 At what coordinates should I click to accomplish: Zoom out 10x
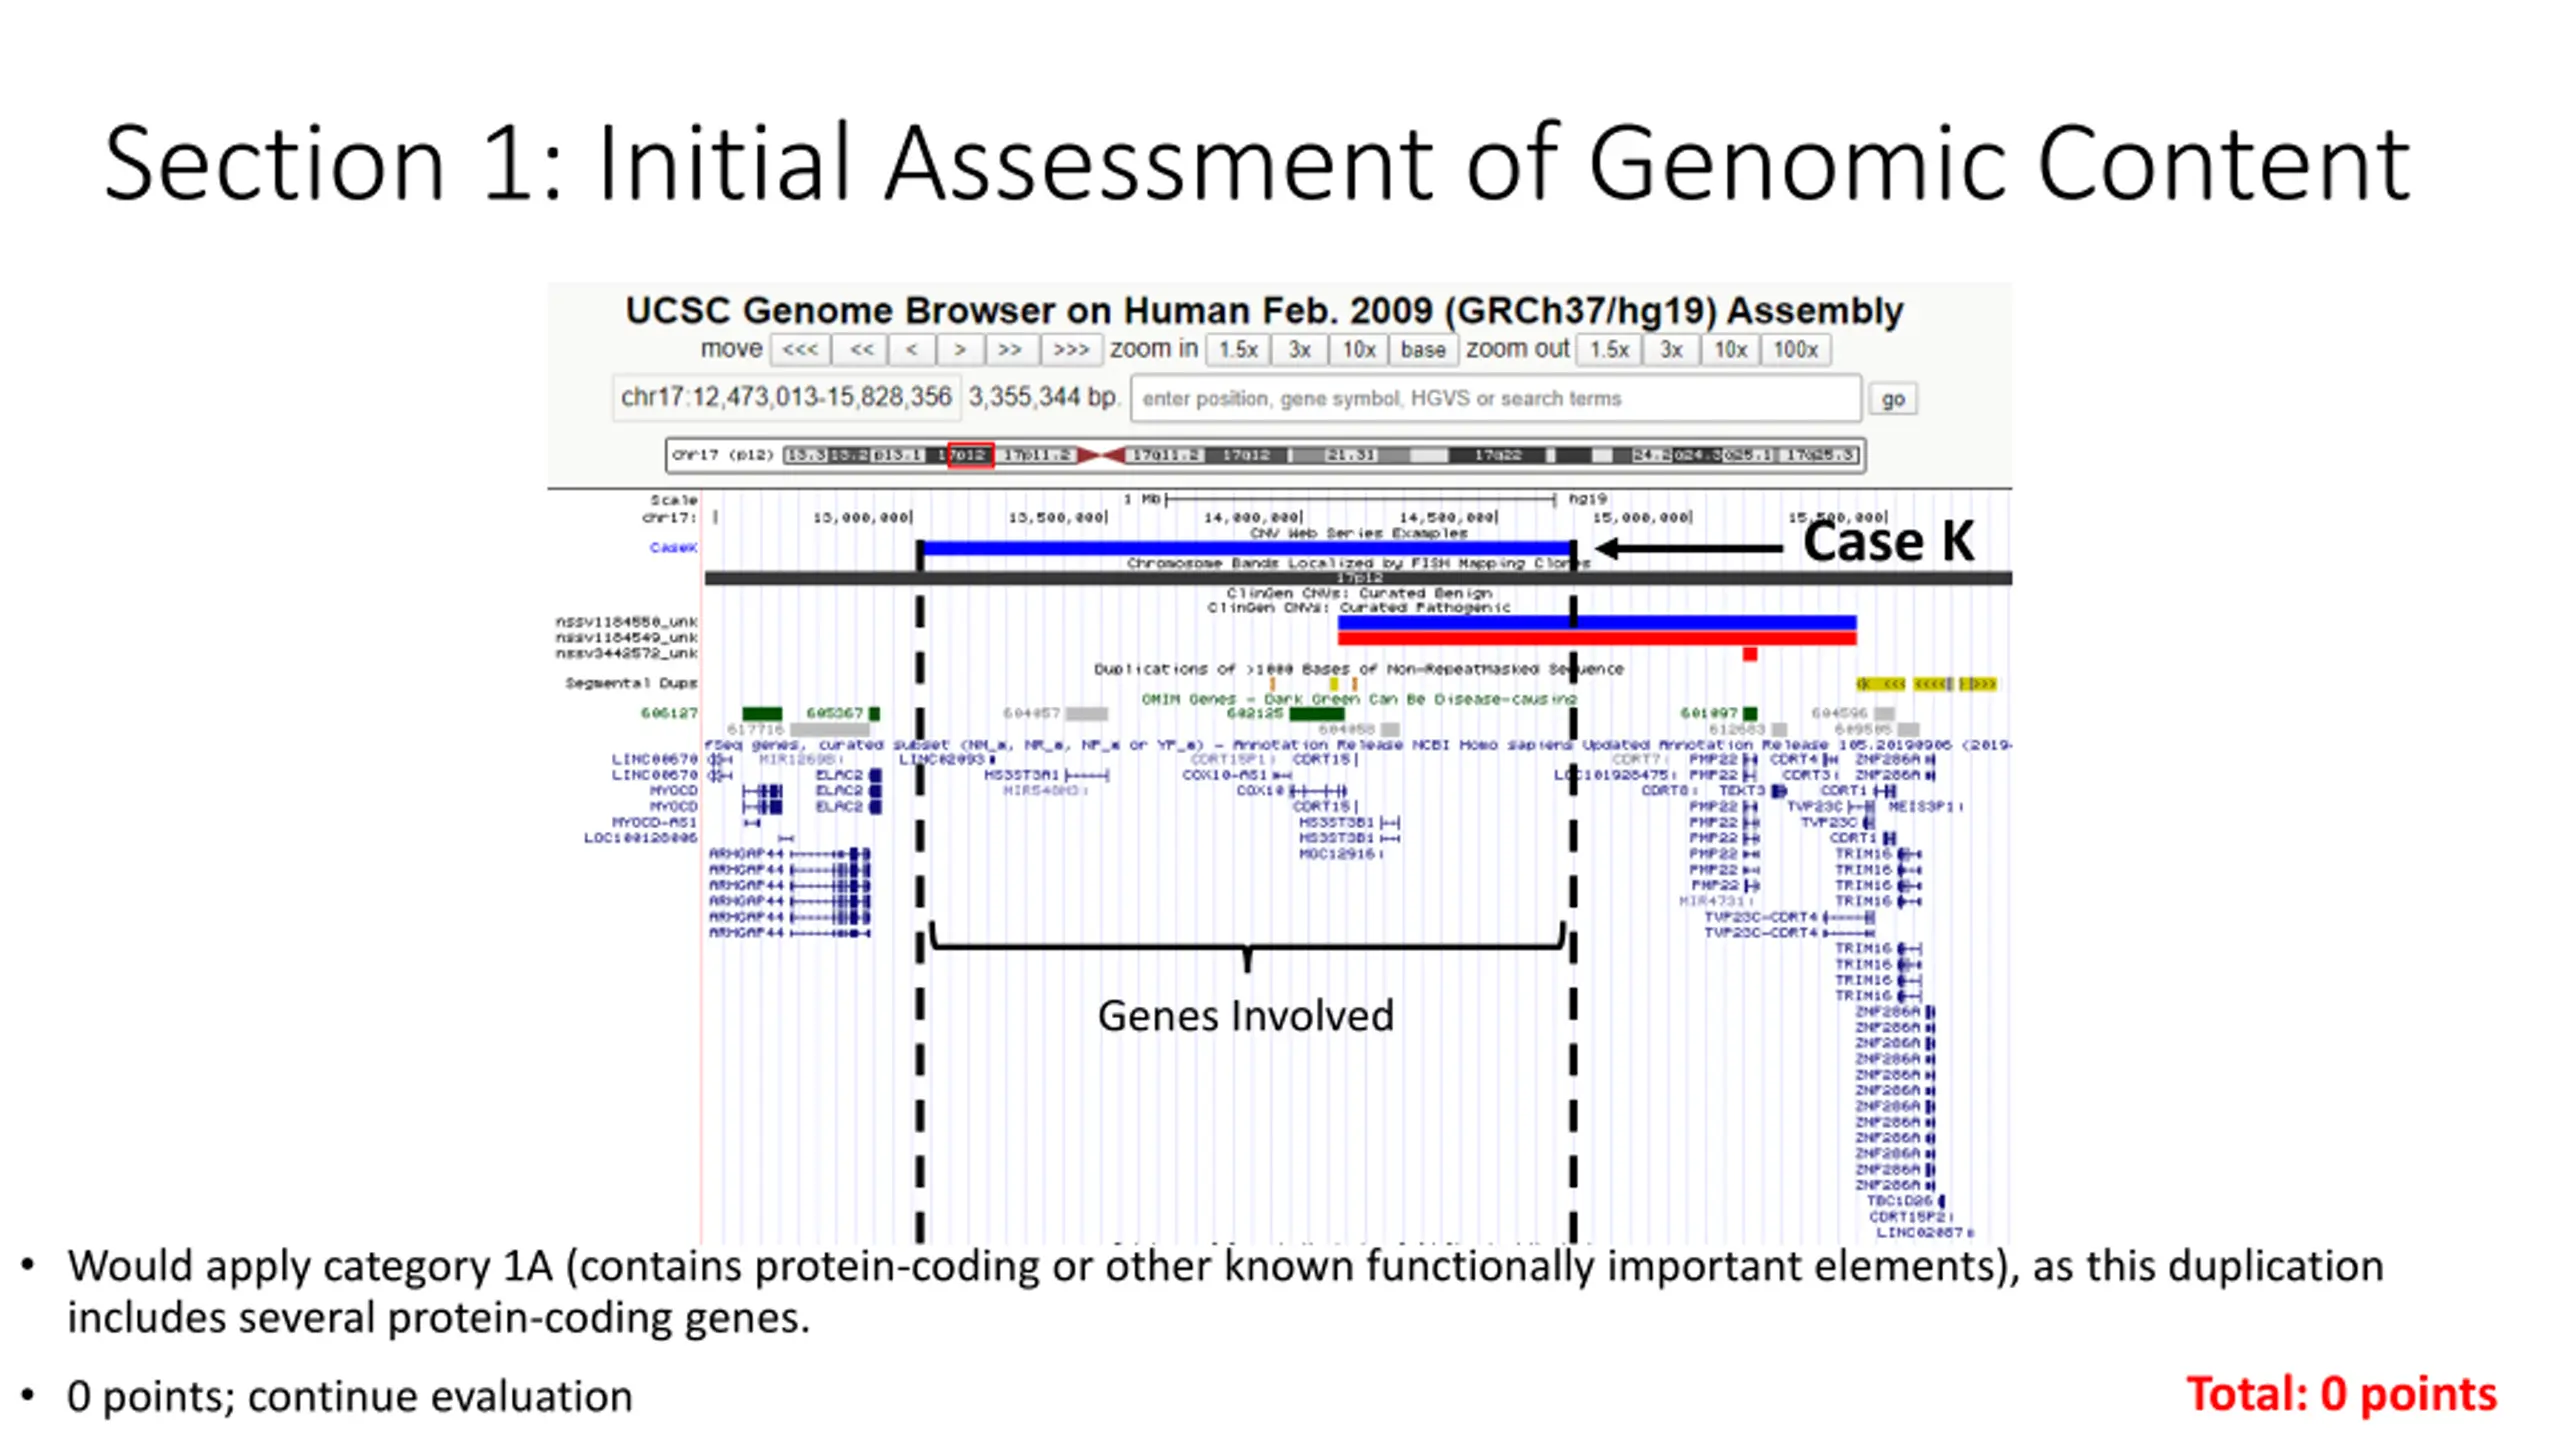point(1730,350)
